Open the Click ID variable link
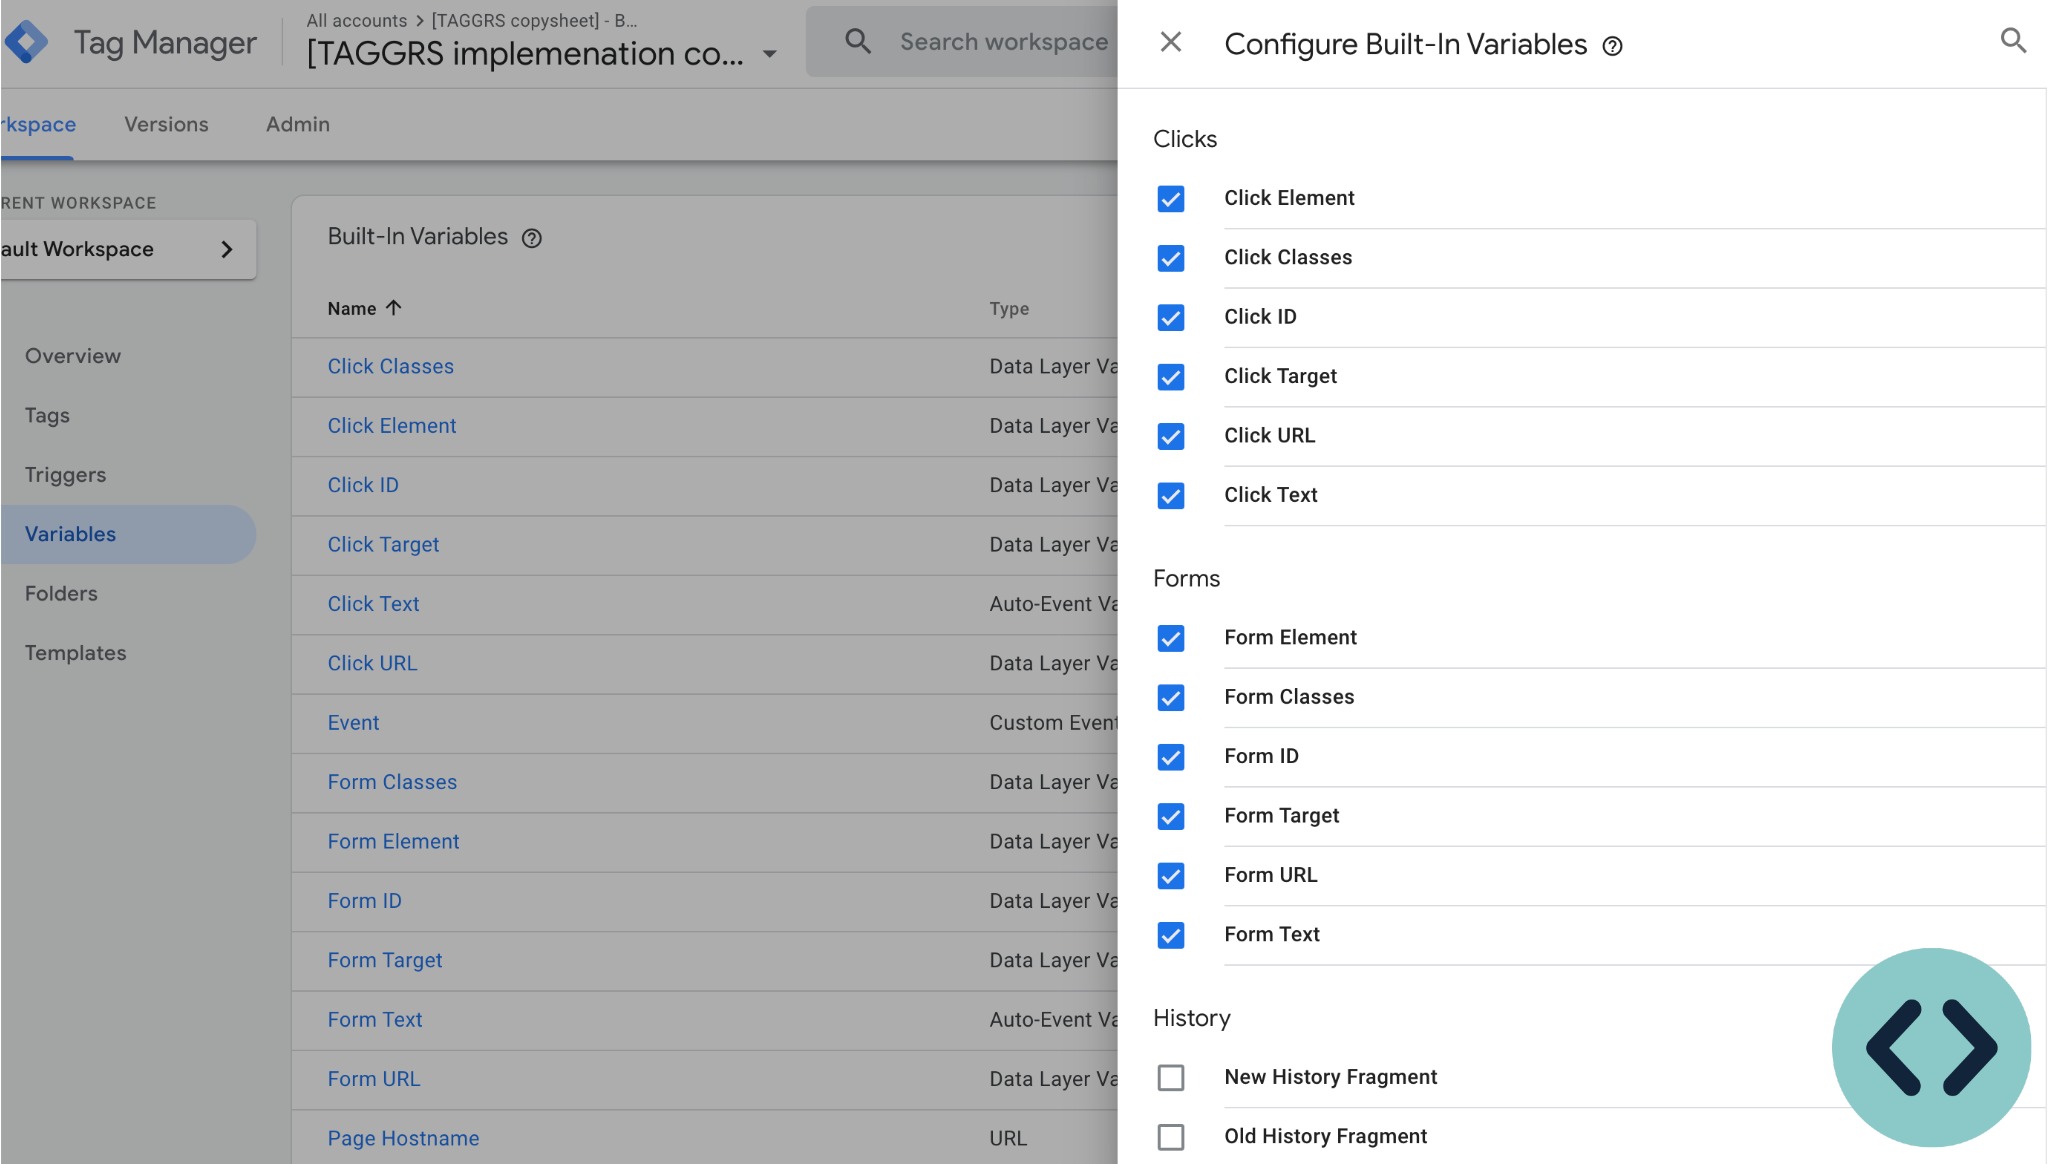This screenshot has height=1164, width=2048. [363, 485]
